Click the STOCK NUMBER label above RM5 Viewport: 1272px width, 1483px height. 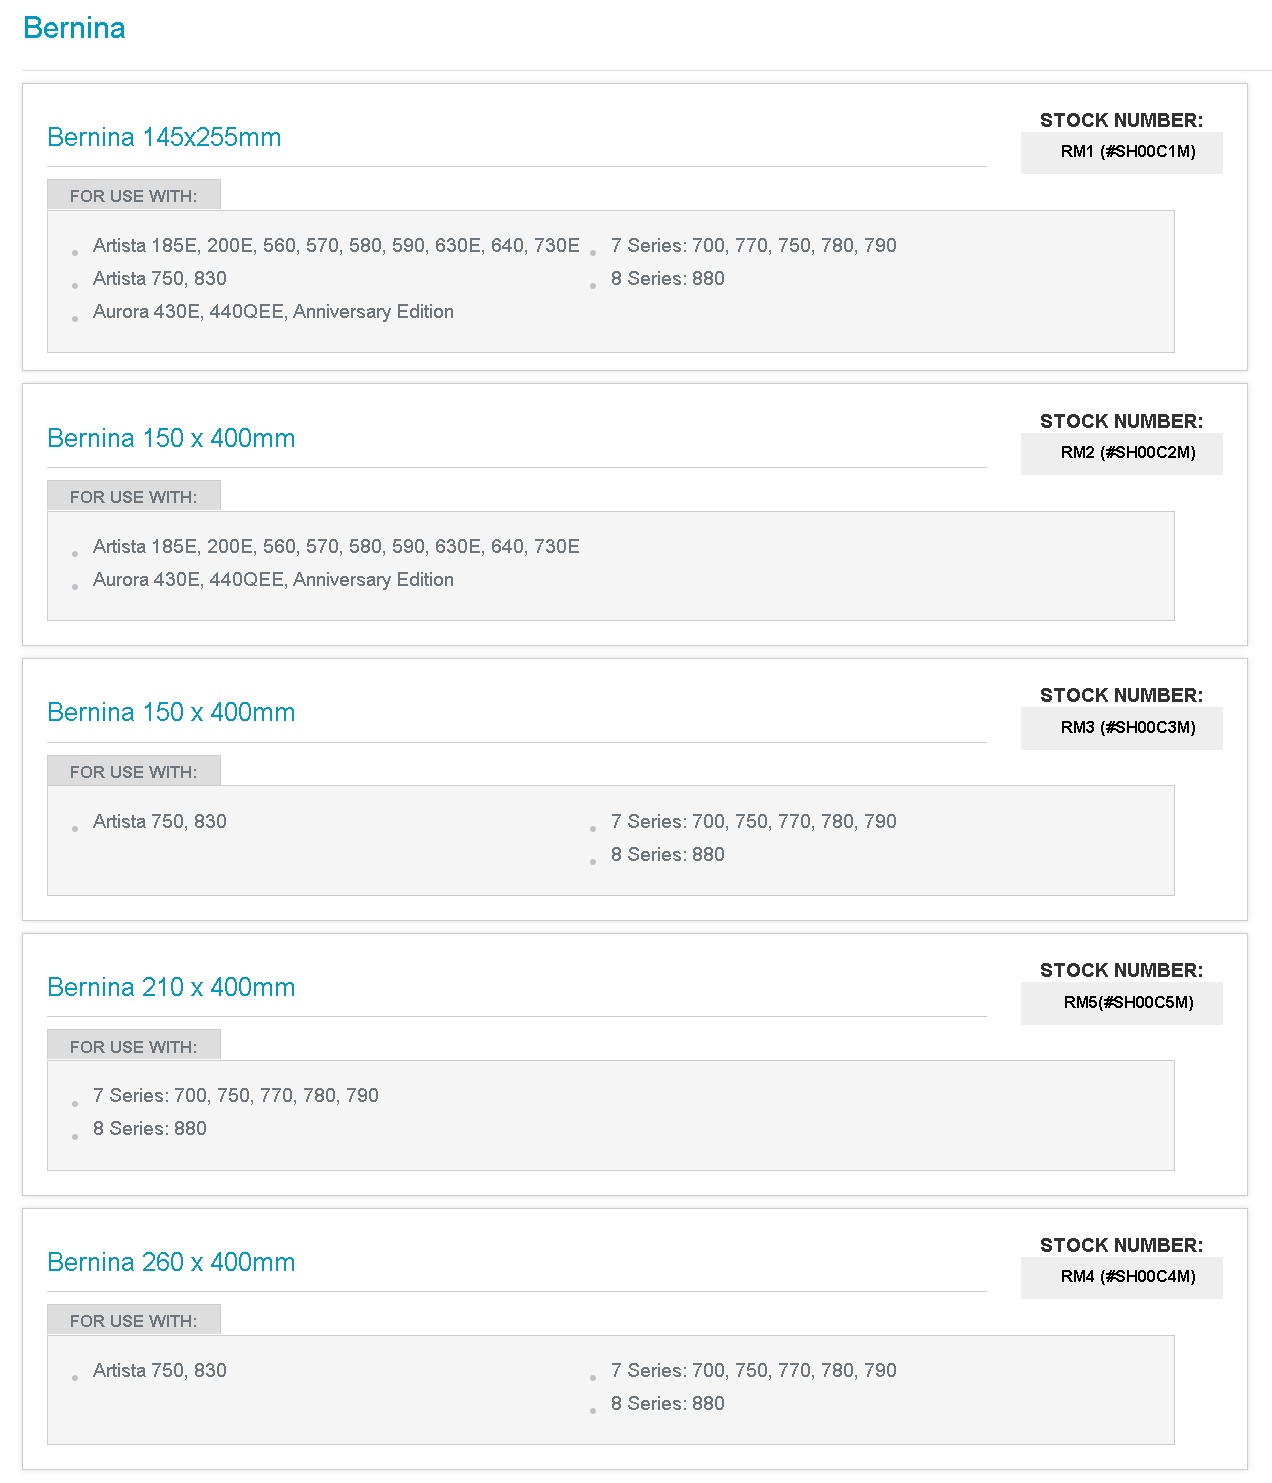click(1121, 971)
